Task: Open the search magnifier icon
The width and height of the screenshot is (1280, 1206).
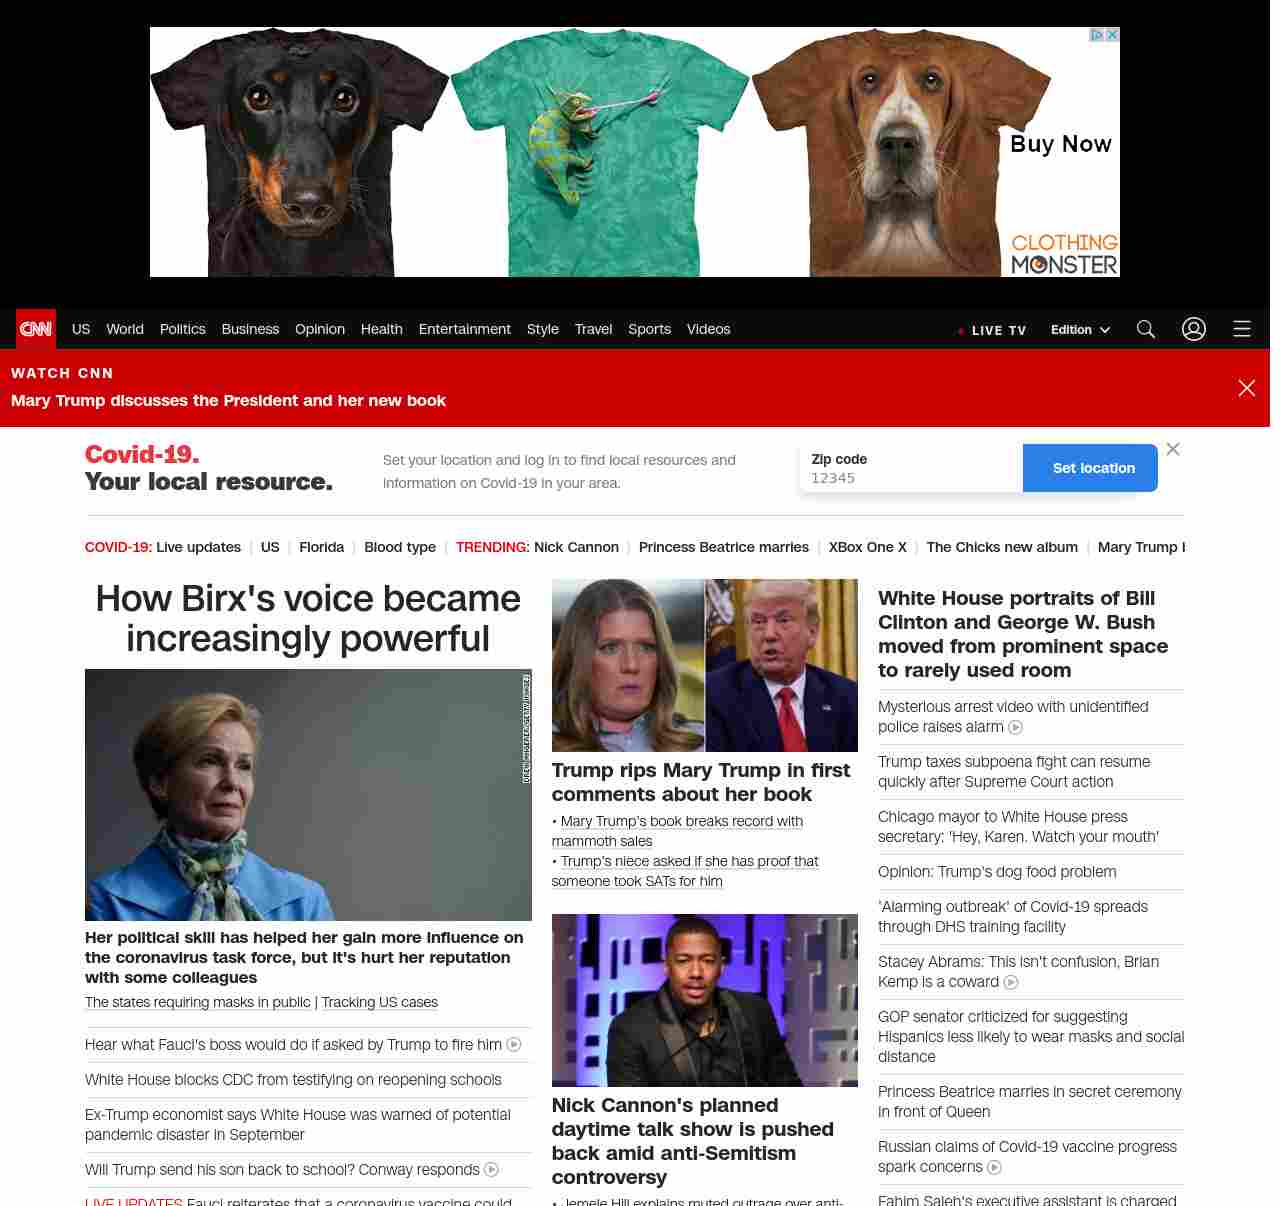Action: pos(1146,329)
